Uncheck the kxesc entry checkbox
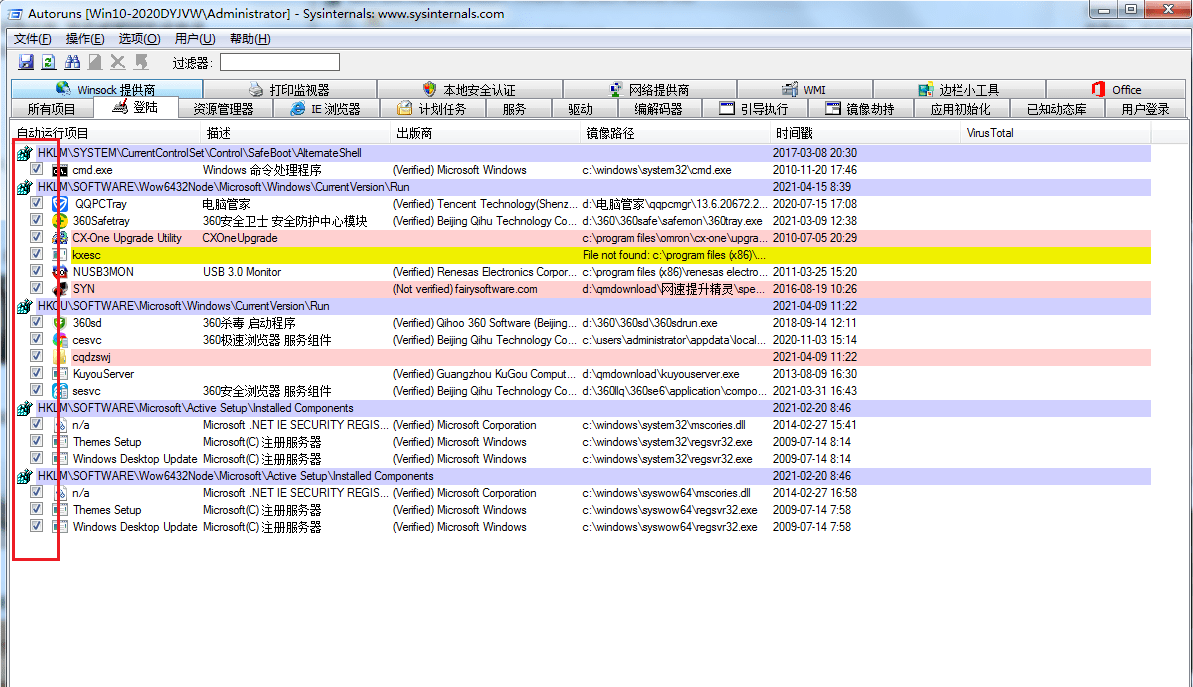 36,254
